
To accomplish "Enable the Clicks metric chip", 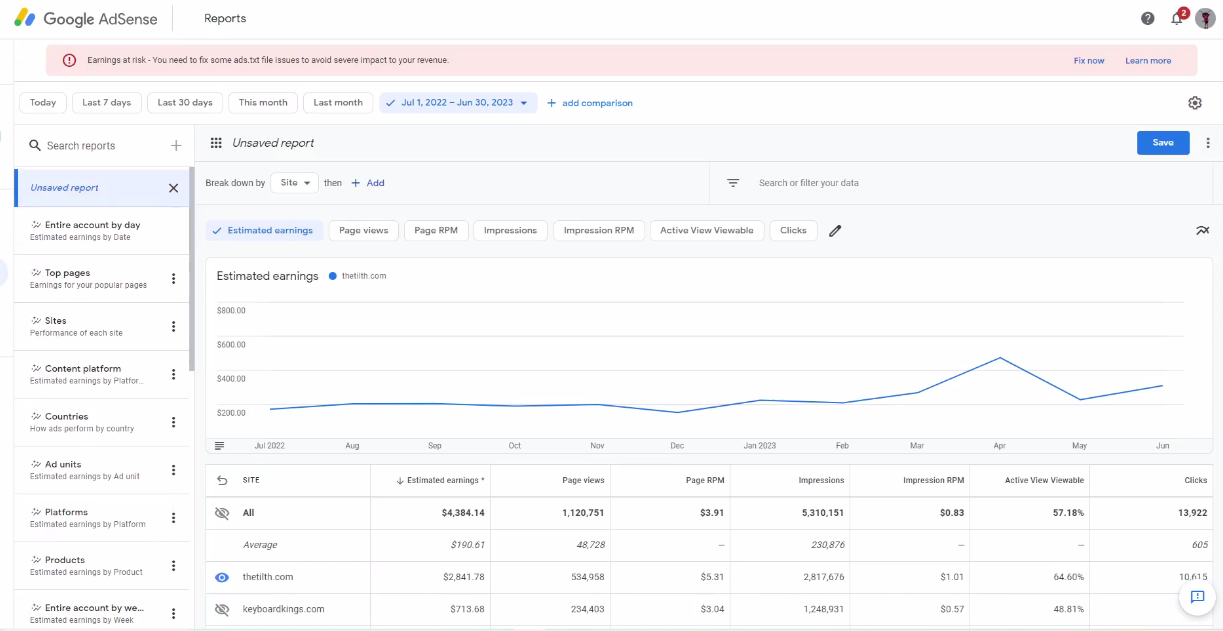I will point(793,231).
